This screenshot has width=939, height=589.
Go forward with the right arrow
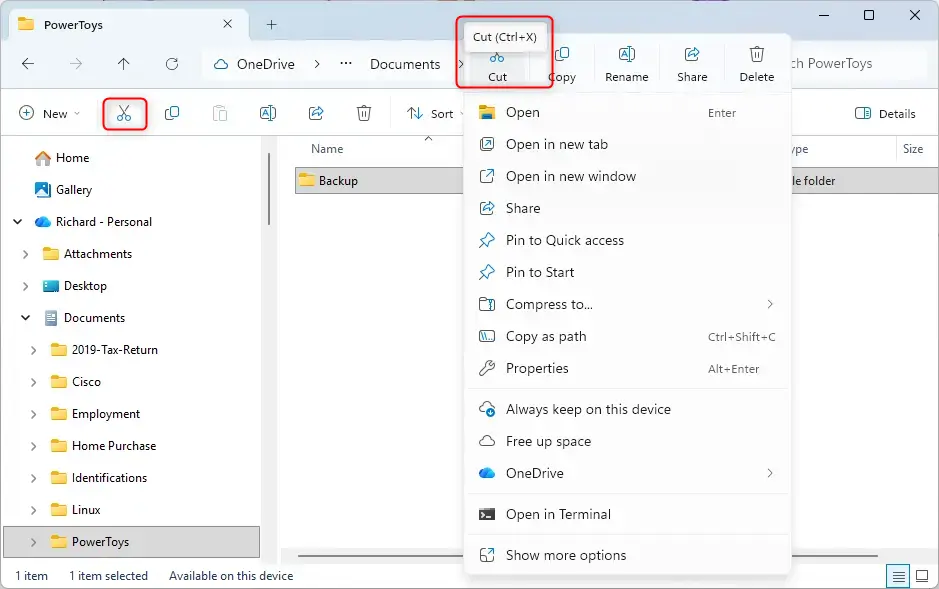75,63
